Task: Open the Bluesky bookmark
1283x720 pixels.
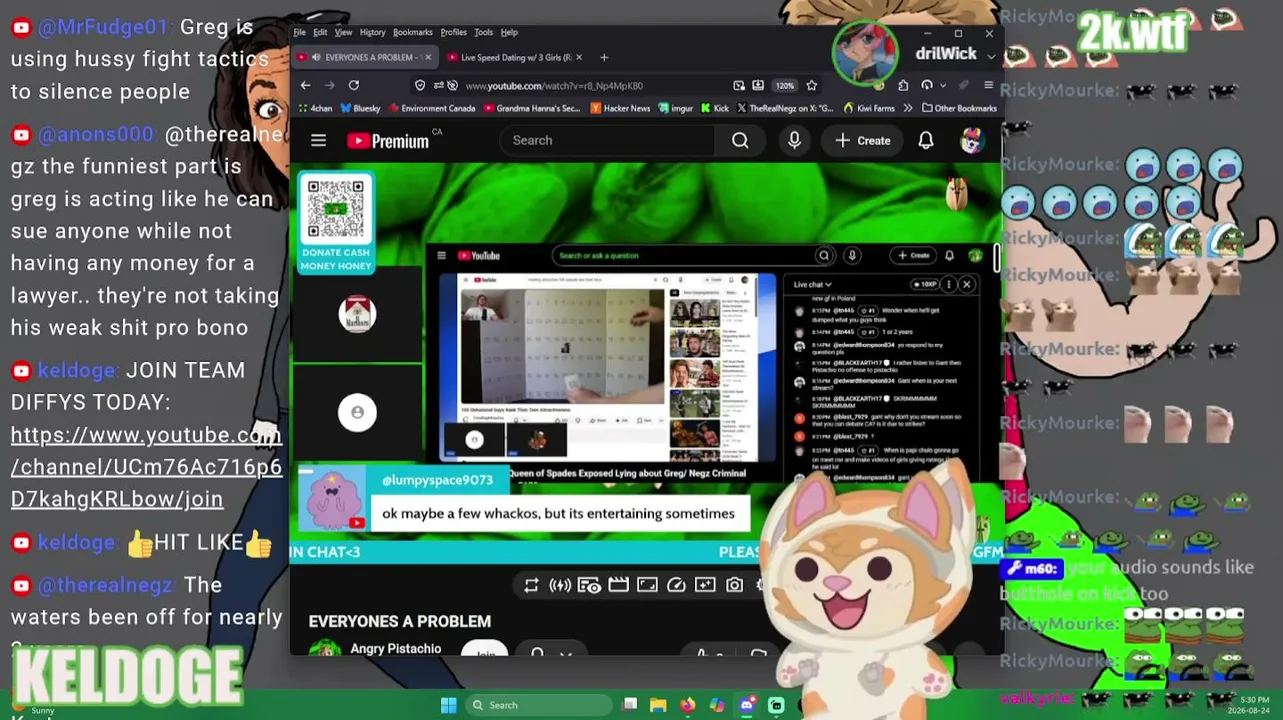Action: point(360,108)
